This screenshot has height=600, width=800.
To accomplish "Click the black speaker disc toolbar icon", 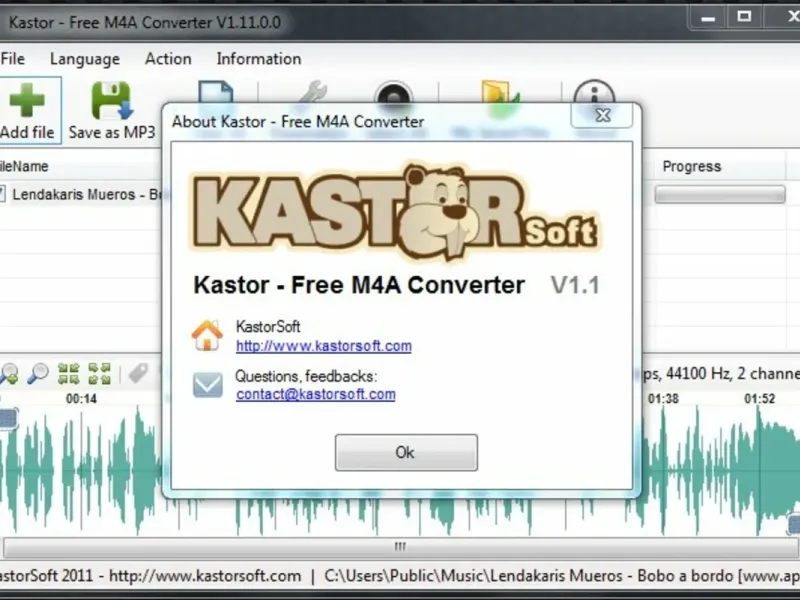I will point(393,92).
